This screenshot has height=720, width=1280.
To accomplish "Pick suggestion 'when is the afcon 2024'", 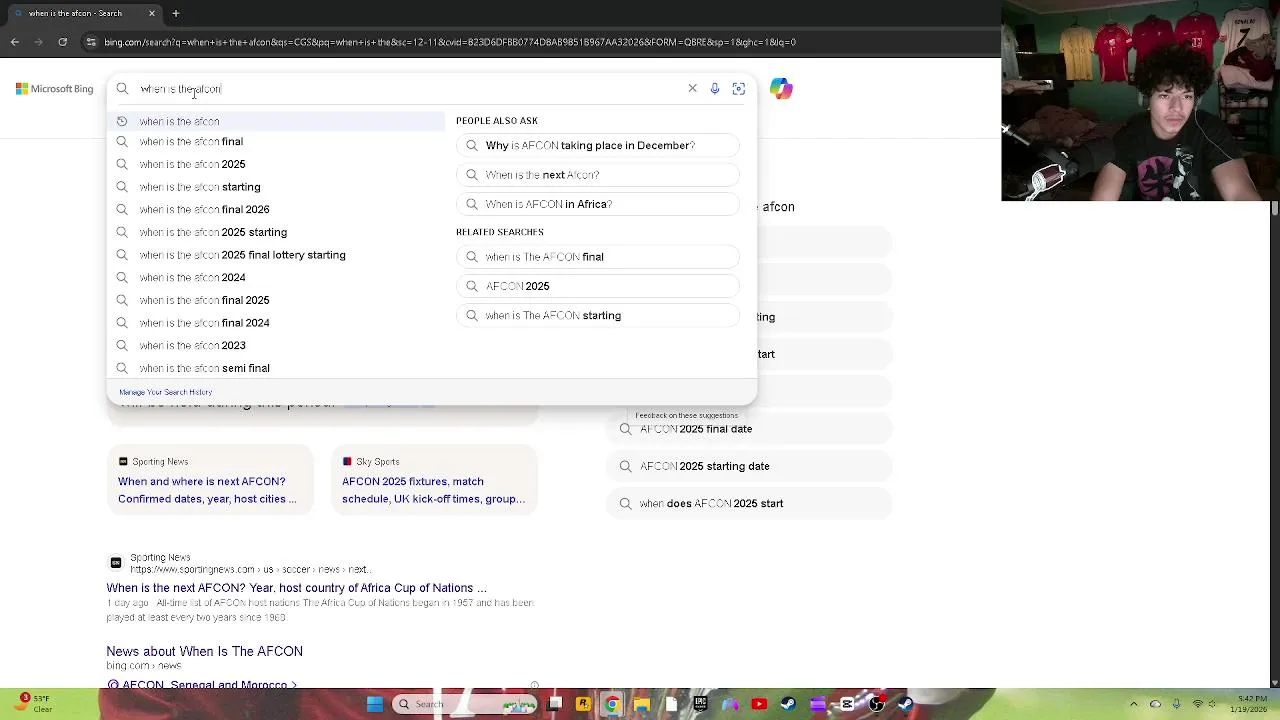I will pyautogui.click(x=276, y=277).
